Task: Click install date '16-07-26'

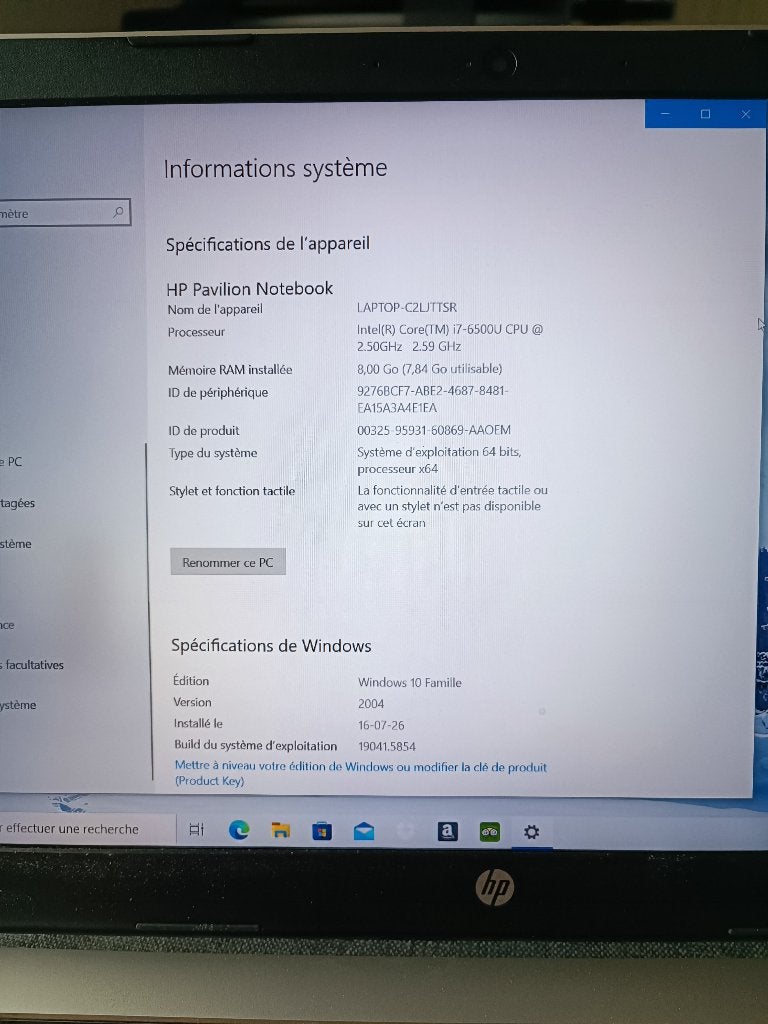Action: click(x=381, y=726)
